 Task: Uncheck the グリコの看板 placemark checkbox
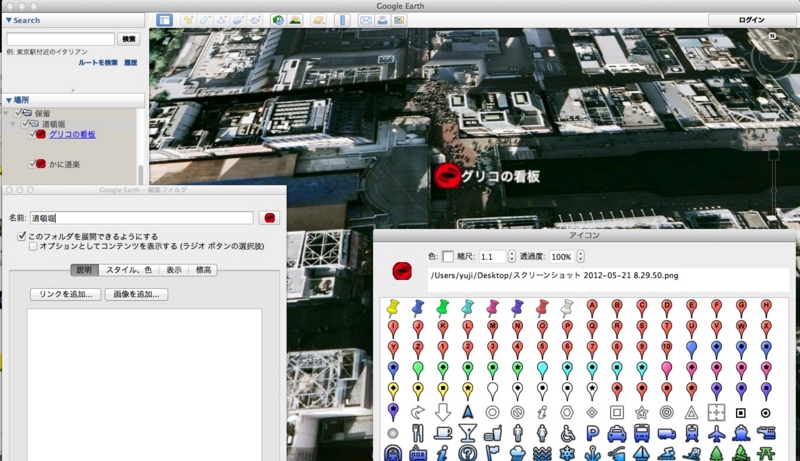coord(33,134)
